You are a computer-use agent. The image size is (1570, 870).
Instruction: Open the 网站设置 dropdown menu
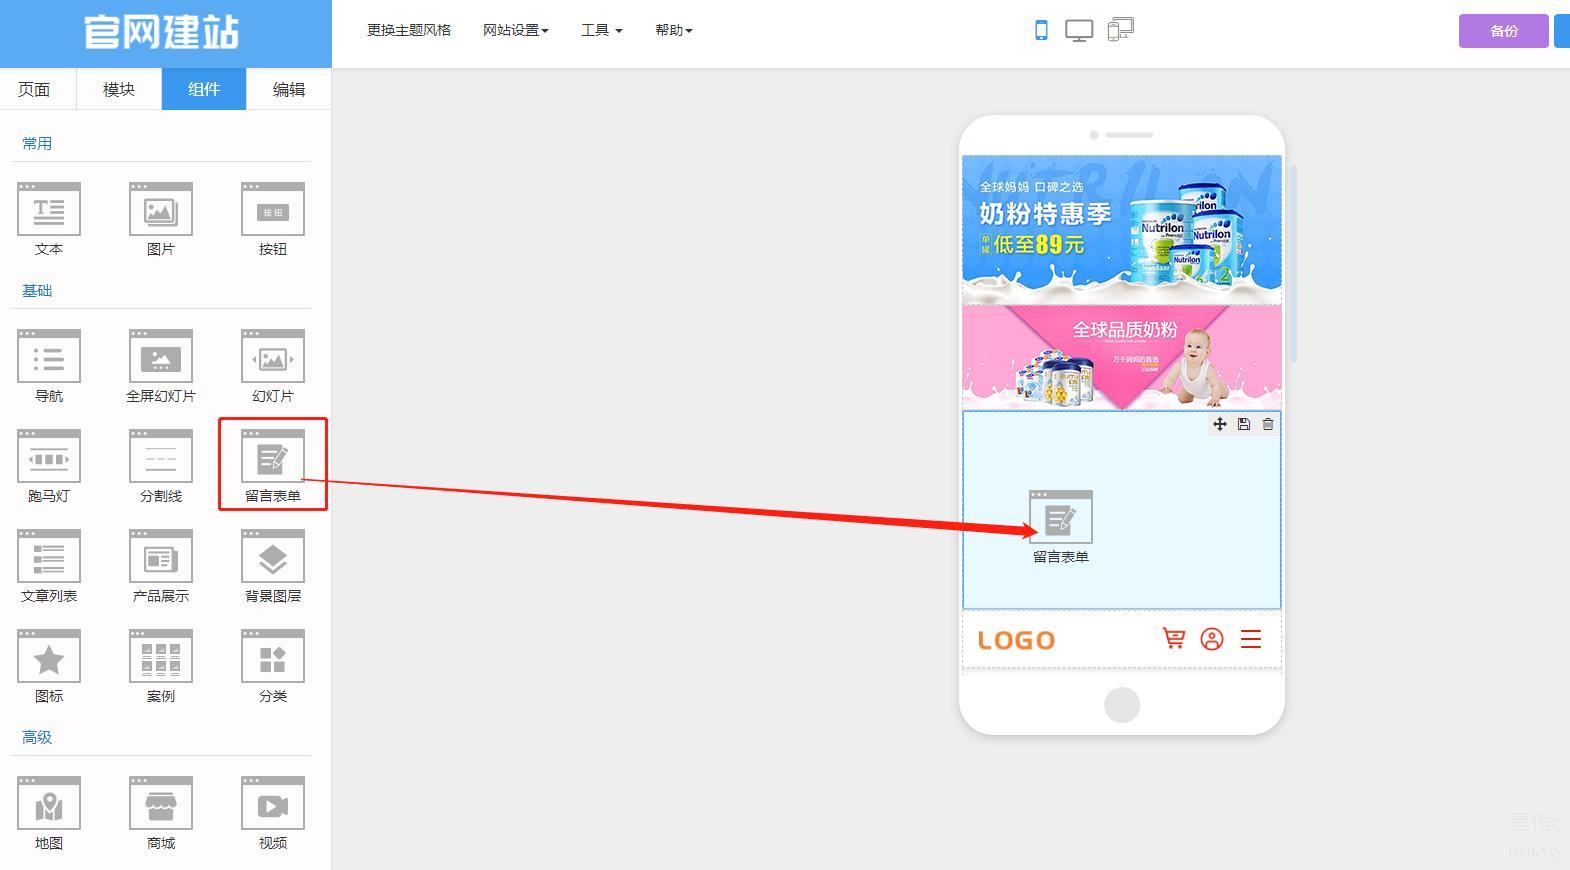coord(515,30)
